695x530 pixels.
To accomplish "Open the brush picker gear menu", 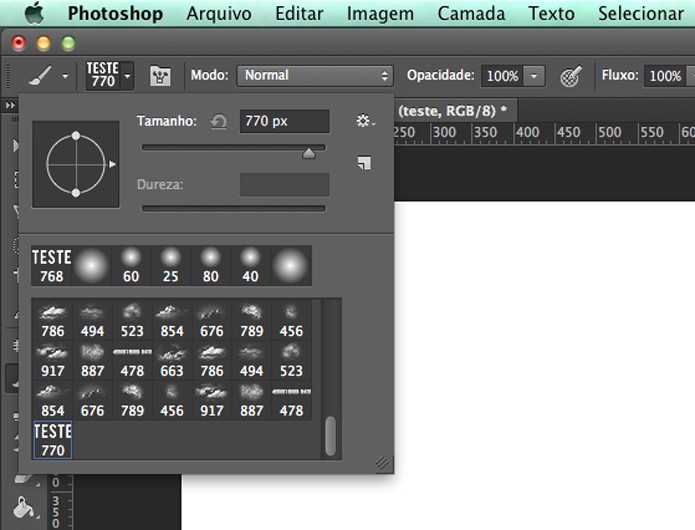I will pos(365,121).
